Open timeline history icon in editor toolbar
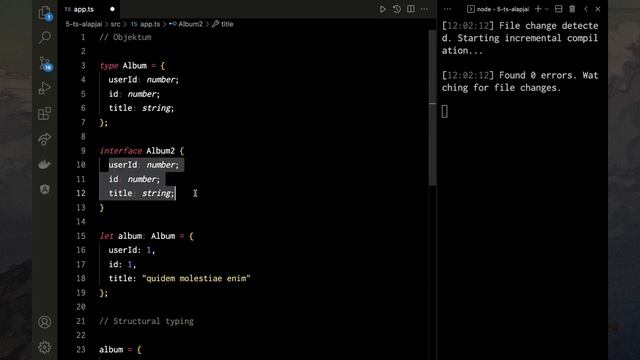 [397, 9]
